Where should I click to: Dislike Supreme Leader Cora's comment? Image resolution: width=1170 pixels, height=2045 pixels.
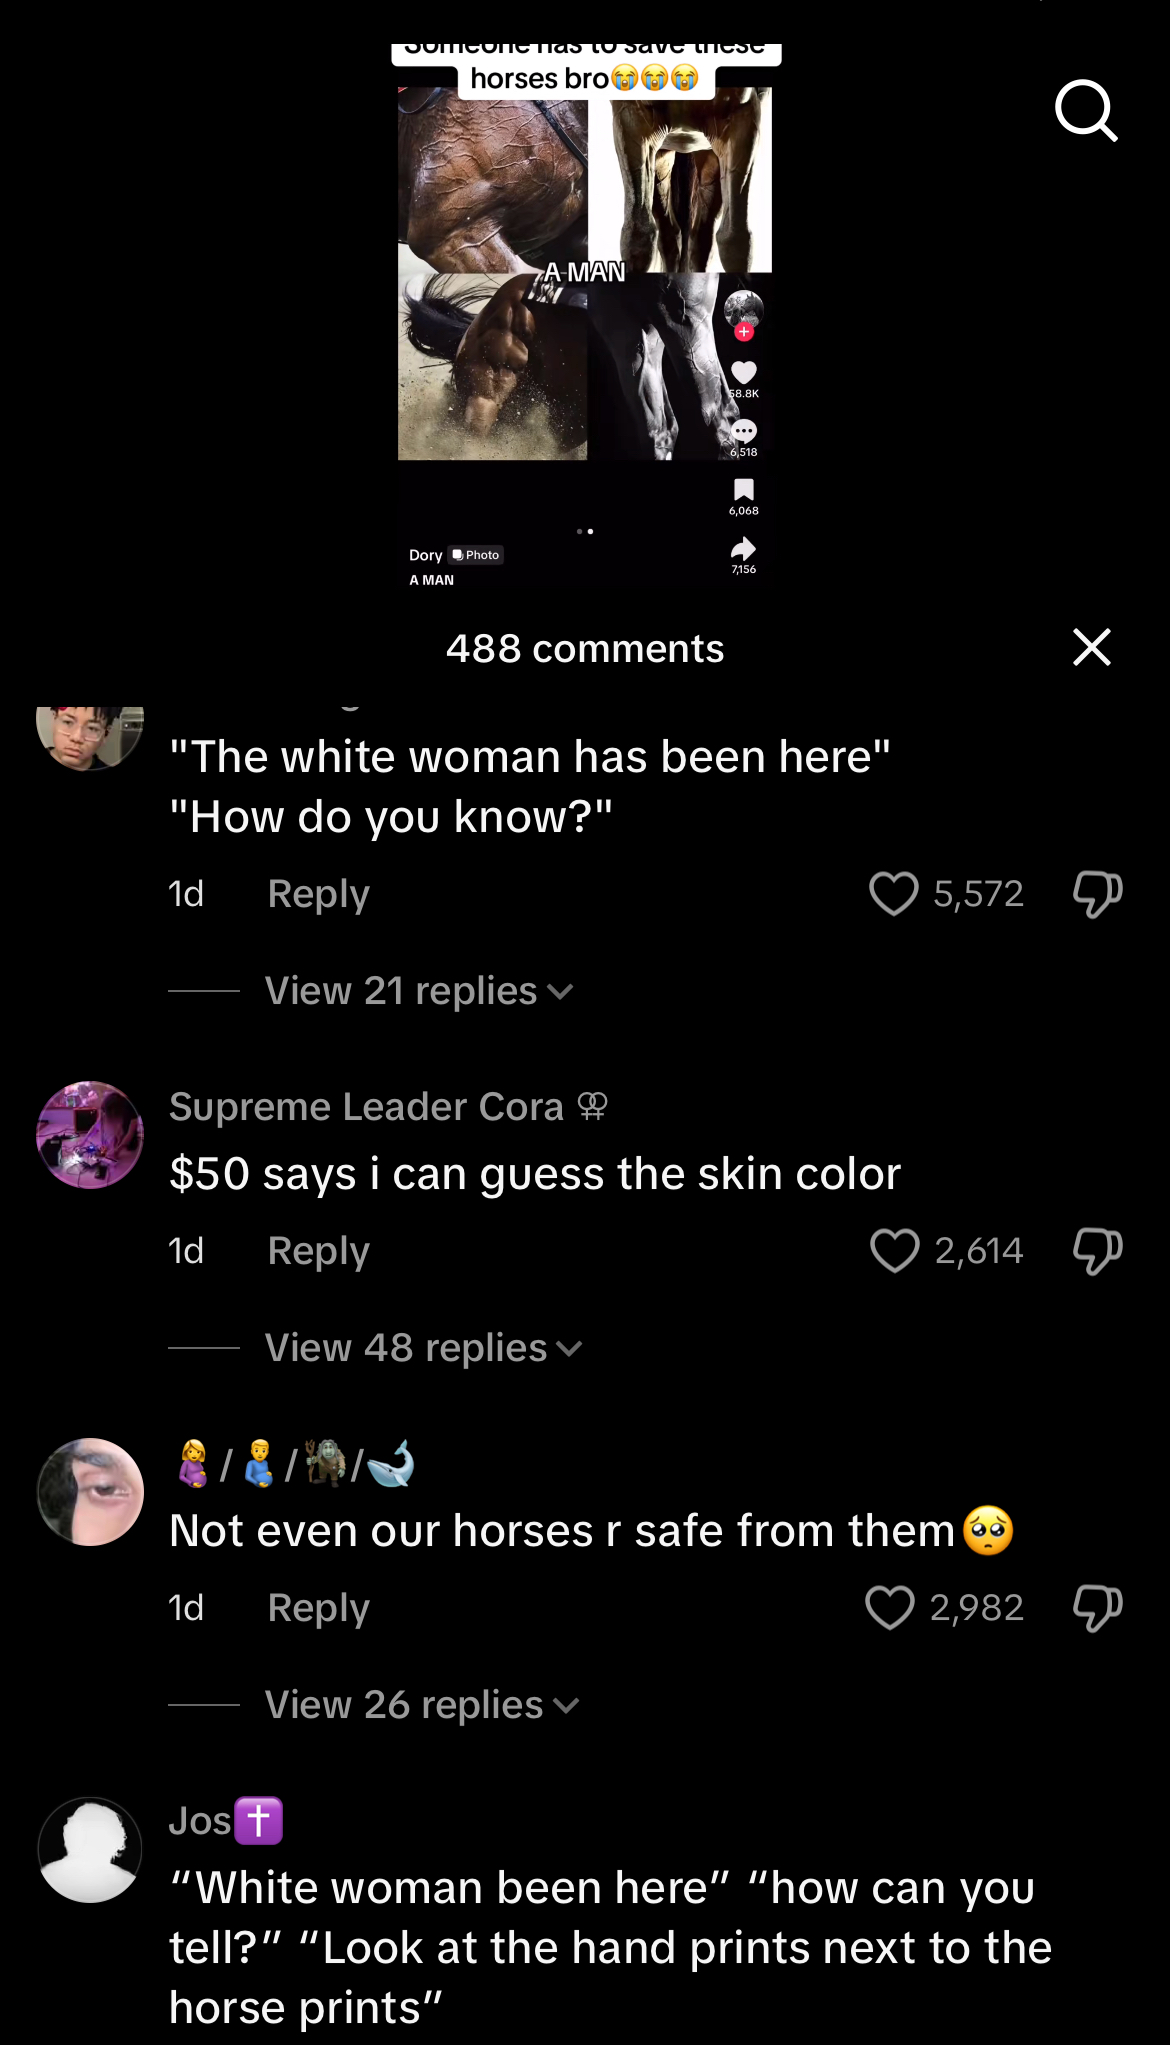pyautogui.click(x=1097, y=1250)
